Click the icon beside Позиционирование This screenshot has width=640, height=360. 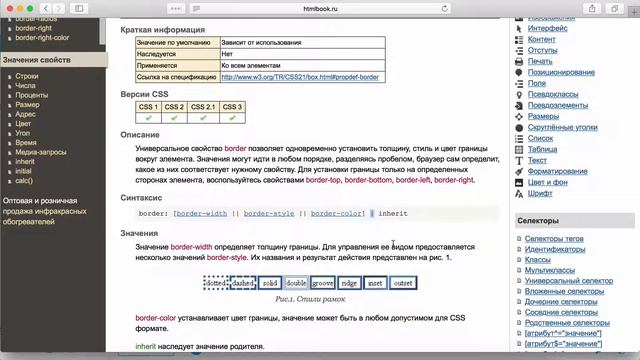pos(519,72)
